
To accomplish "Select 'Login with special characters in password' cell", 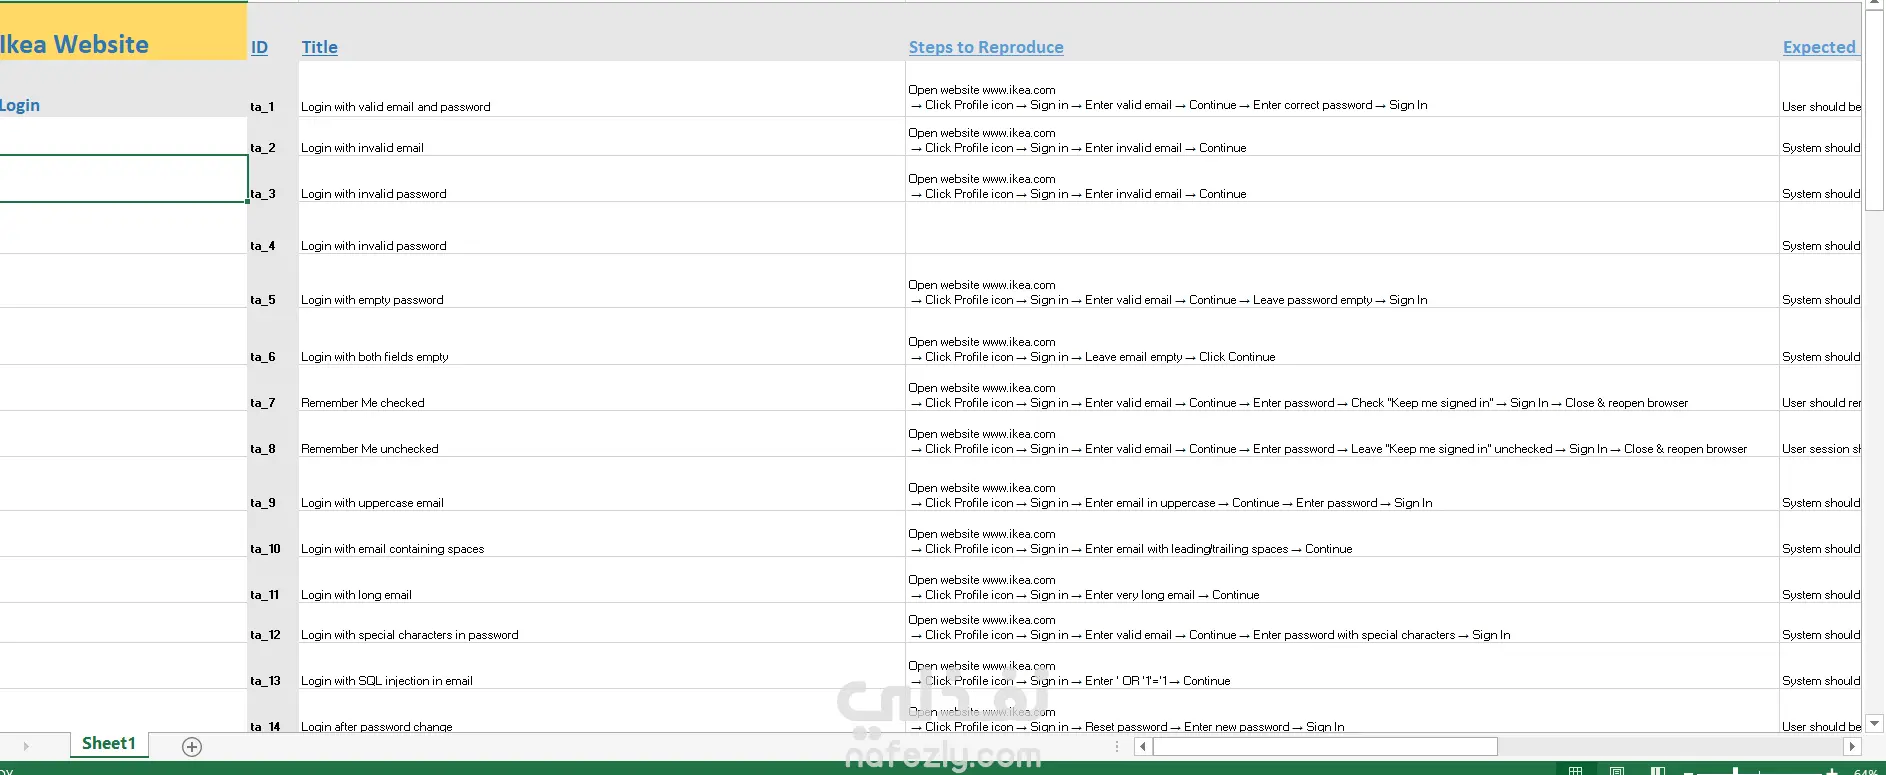I will [601, 623].
